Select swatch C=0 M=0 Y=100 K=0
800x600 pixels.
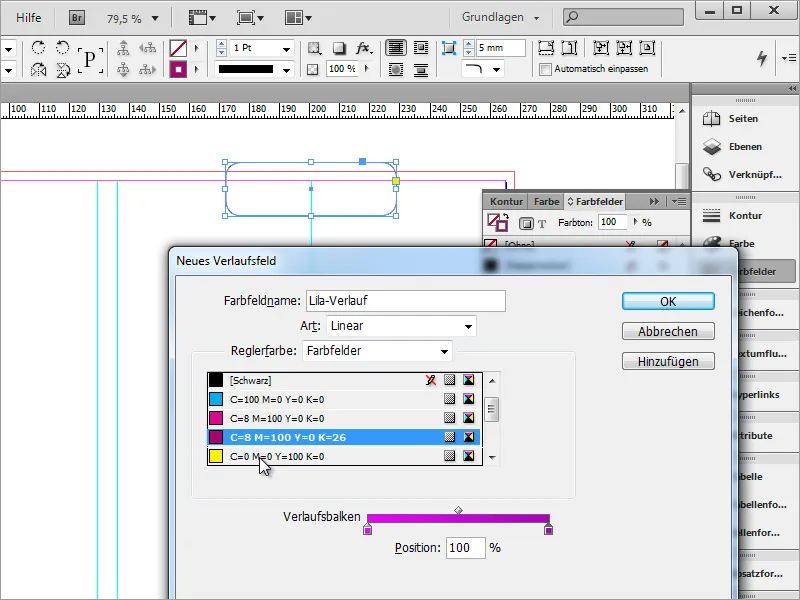click(x=343, y=456)
